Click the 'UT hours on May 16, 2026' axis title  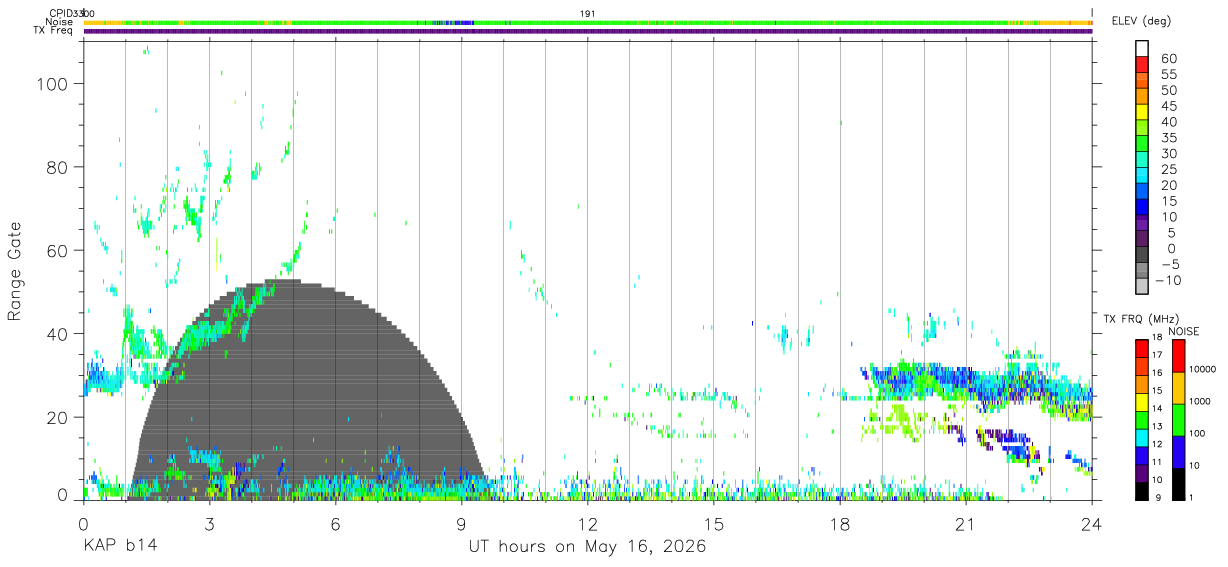(588, 547)
